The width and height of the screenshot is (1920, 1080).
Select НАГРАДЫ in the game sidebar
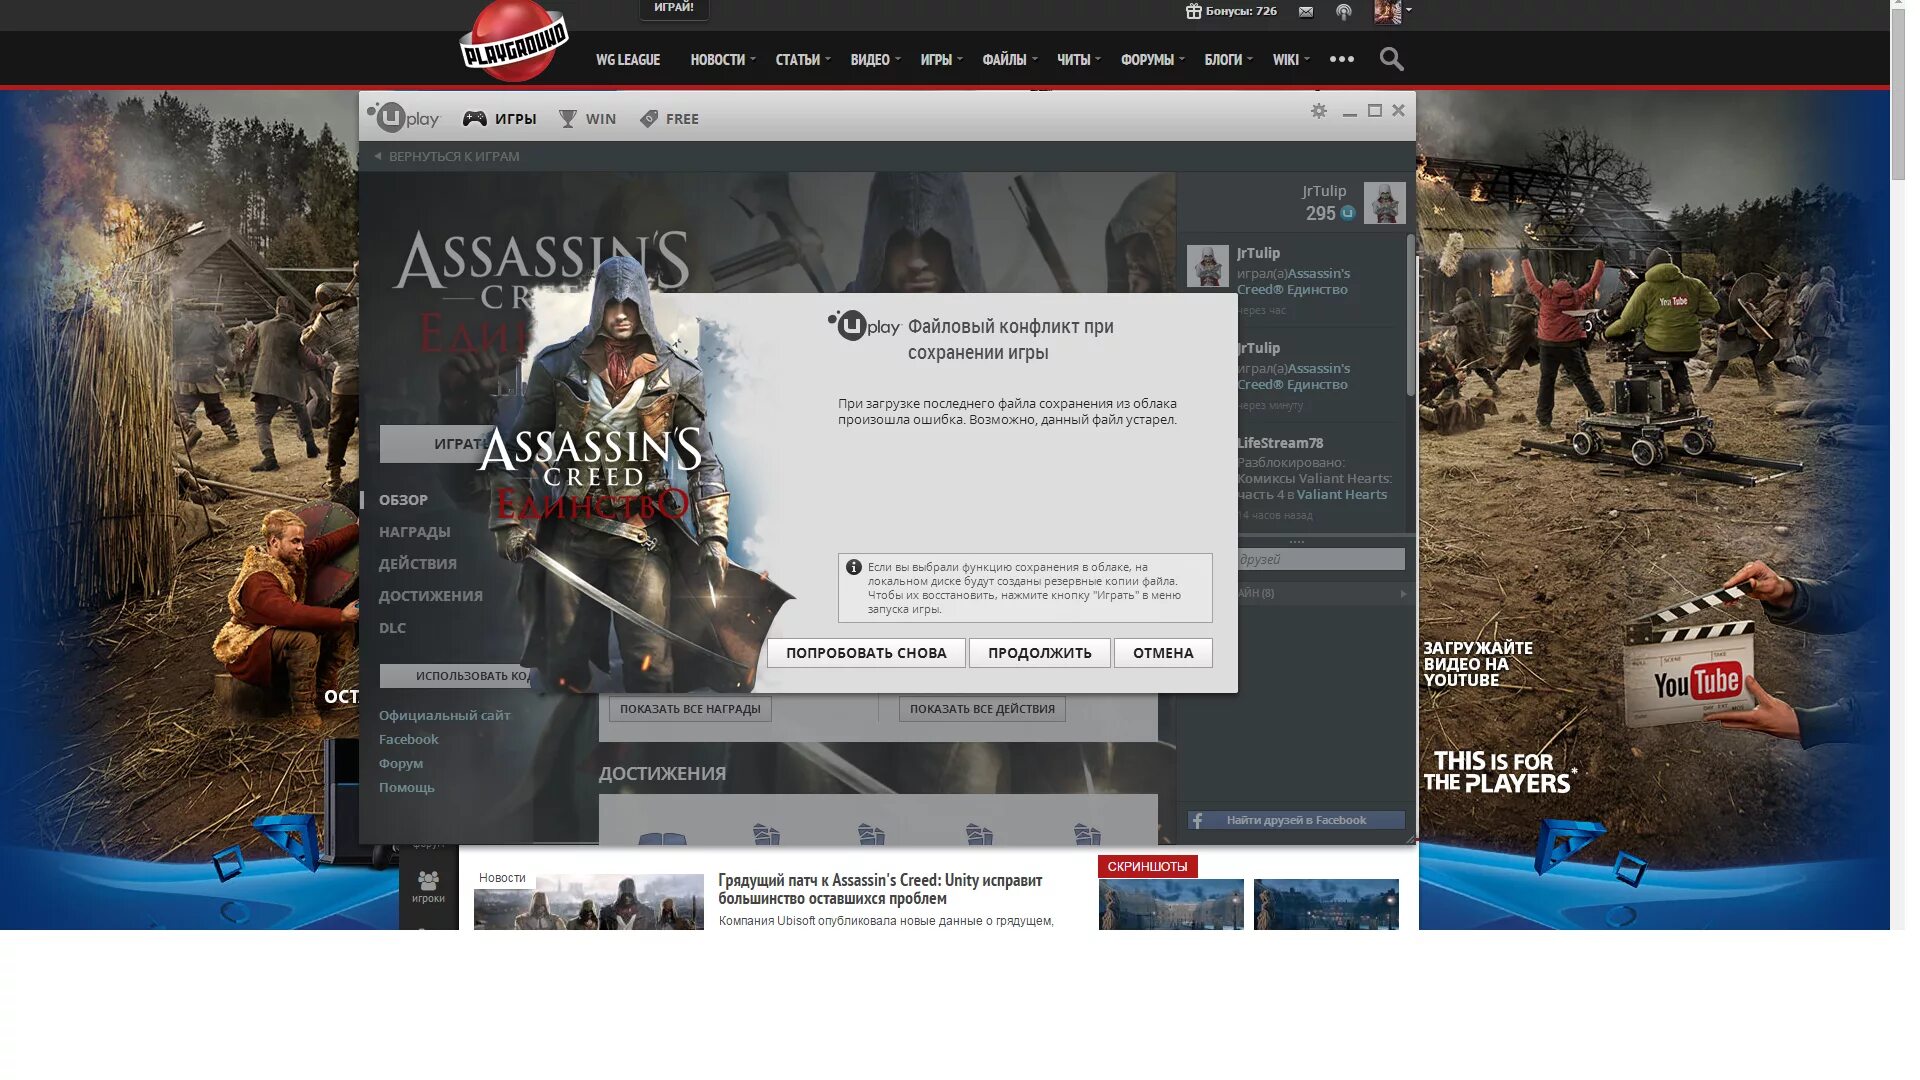pyautogui.click(x=414, y=532)
